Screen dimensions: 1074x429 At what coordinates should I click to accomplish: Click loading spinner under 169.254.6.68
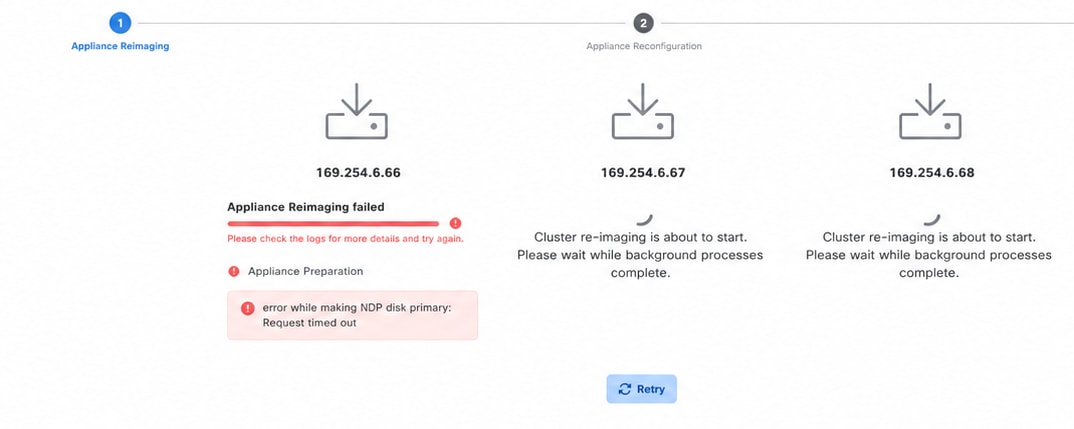(932, 219)
